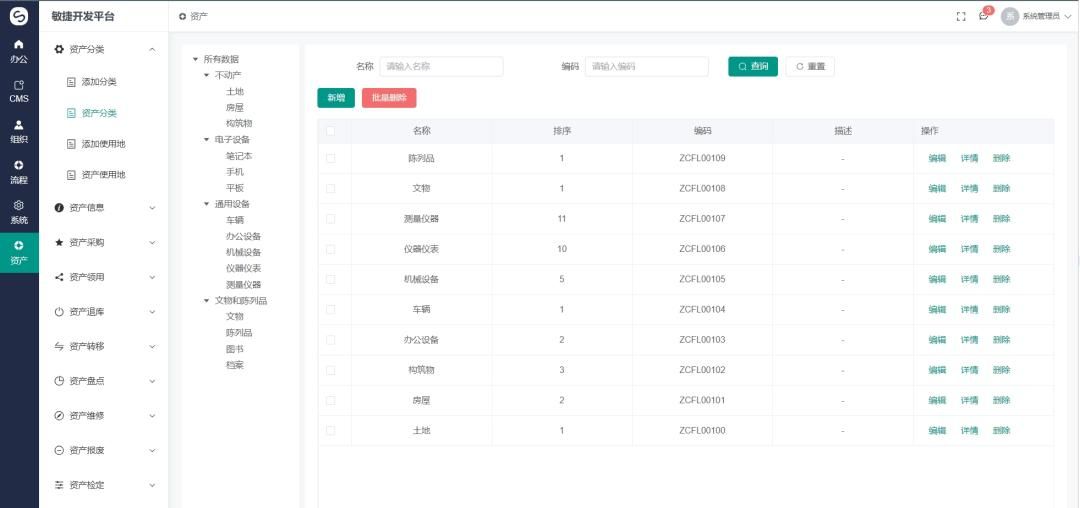
Task: Check the 测量仪器 row checkbox in table
Action: [331, 219]
